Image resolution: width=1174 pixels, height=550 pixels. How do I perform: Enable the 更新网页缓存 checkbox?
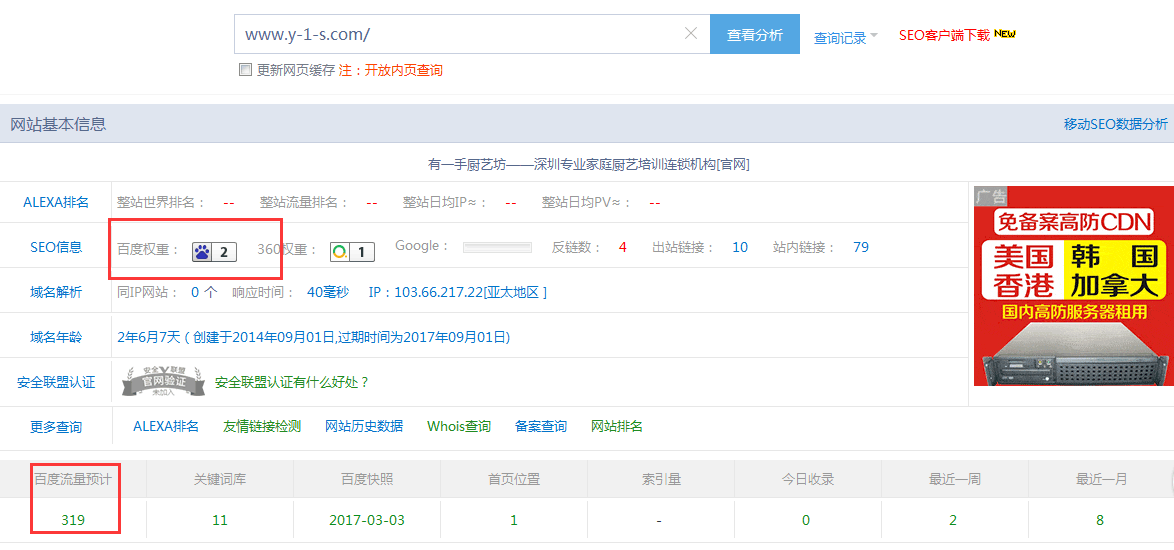(x=245, y=70)
